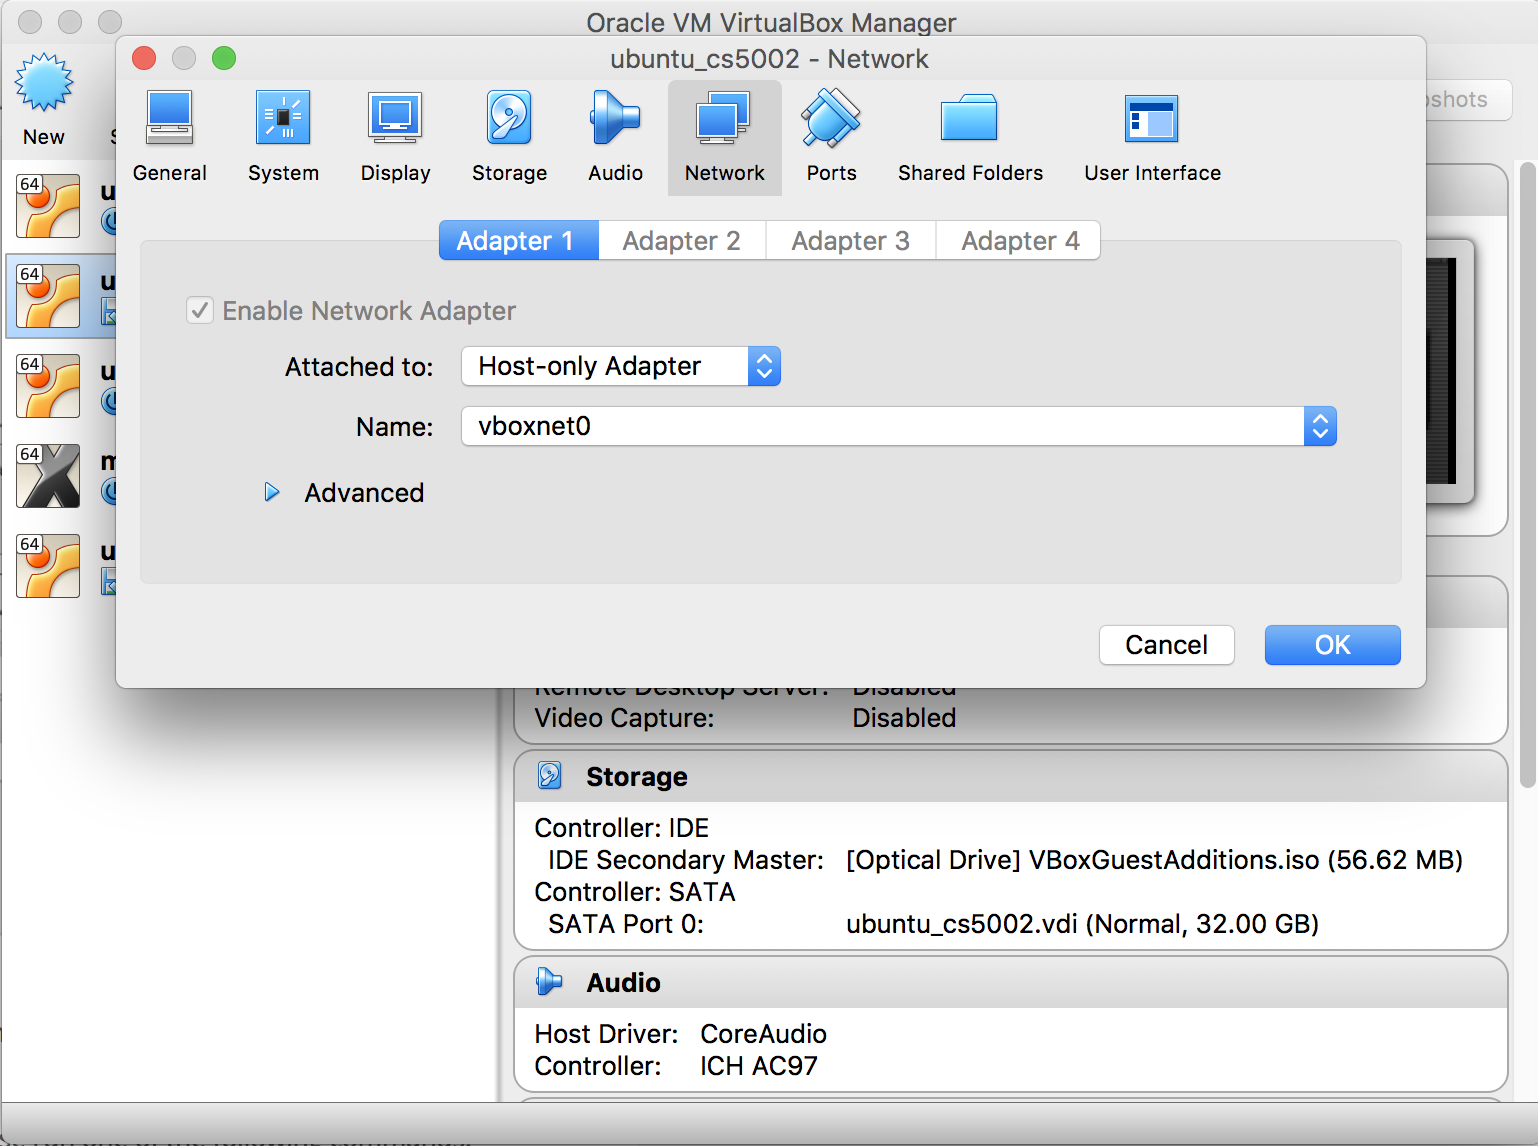Click the Video Capture Disabled value
This screenshot has width=1538, height=1146.
pos(904,718)
